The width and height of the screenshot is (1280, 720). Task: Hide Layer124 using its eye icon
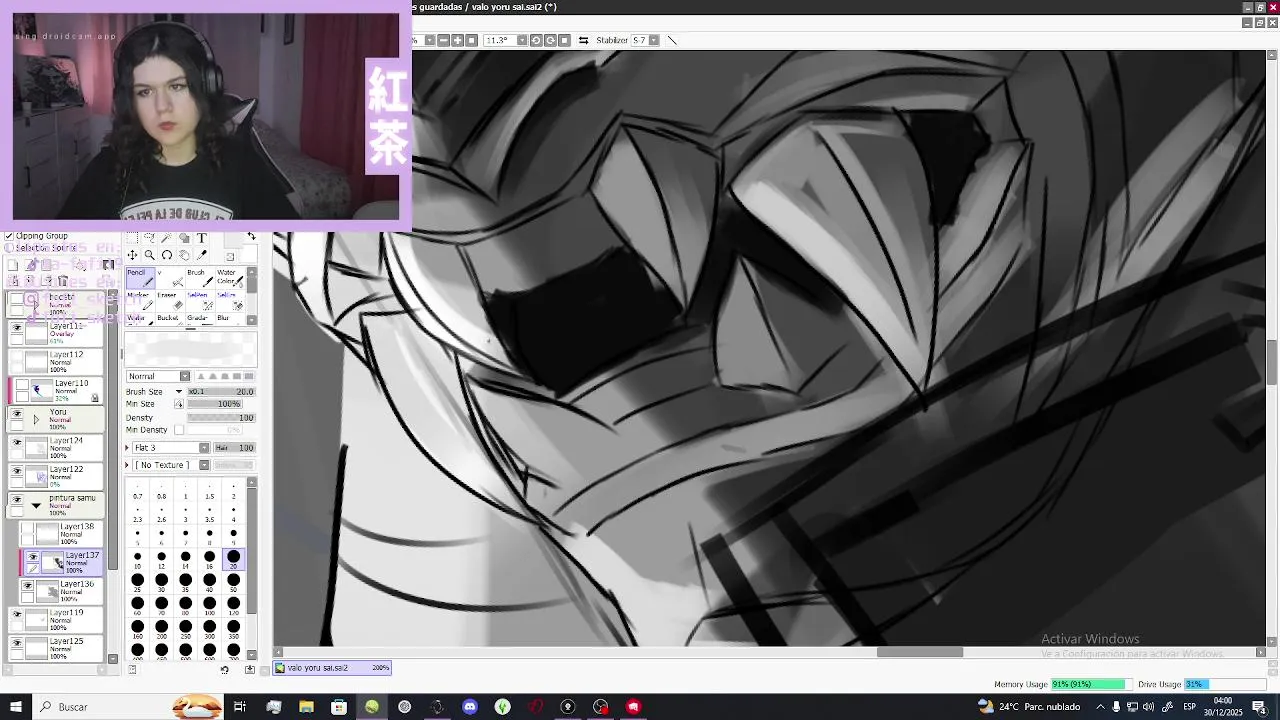[x=16, y=442]
